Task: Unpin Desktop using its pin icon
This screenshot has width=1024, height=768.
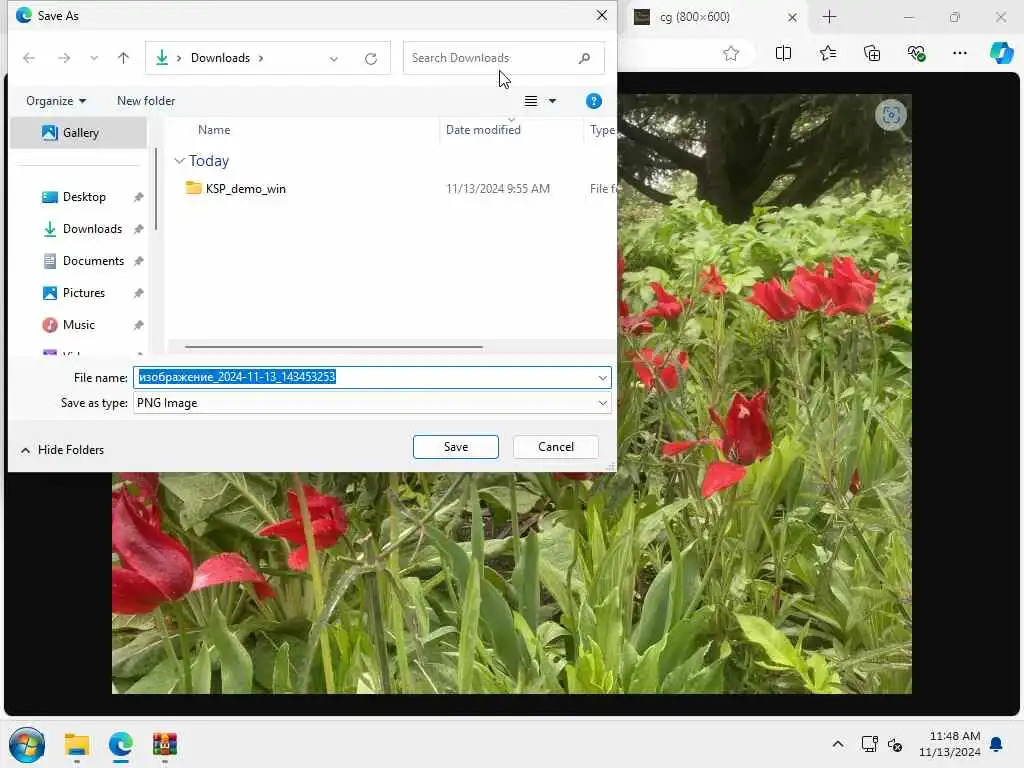Action: (x=138, y=197)
